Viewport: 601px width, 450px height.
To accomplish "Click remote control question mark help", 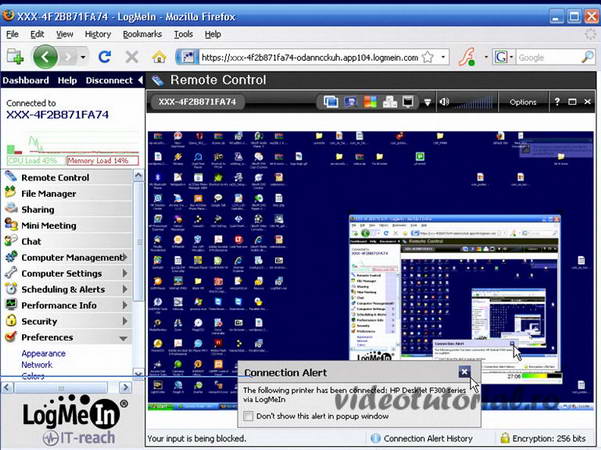I will click(x=557, y=102).
